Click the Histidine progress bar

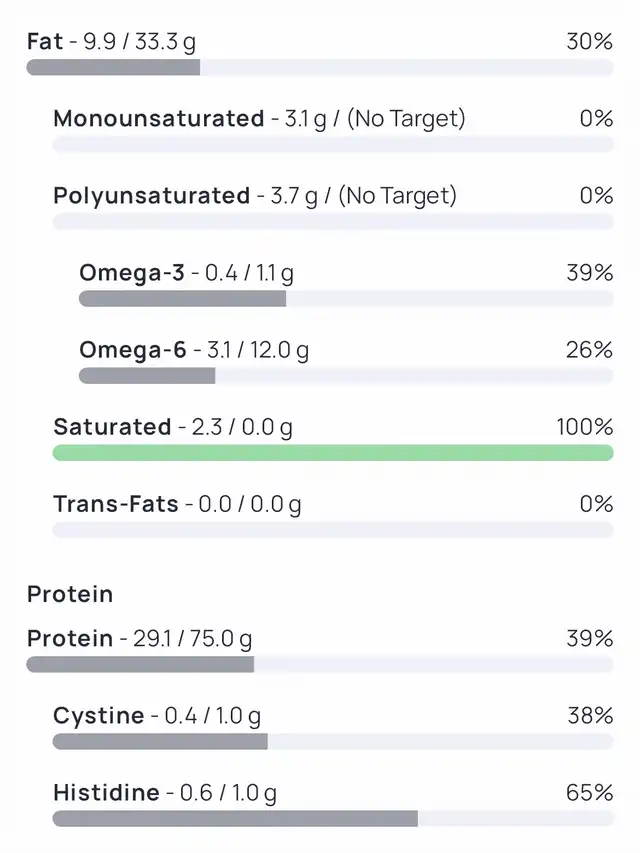(332, 819)
